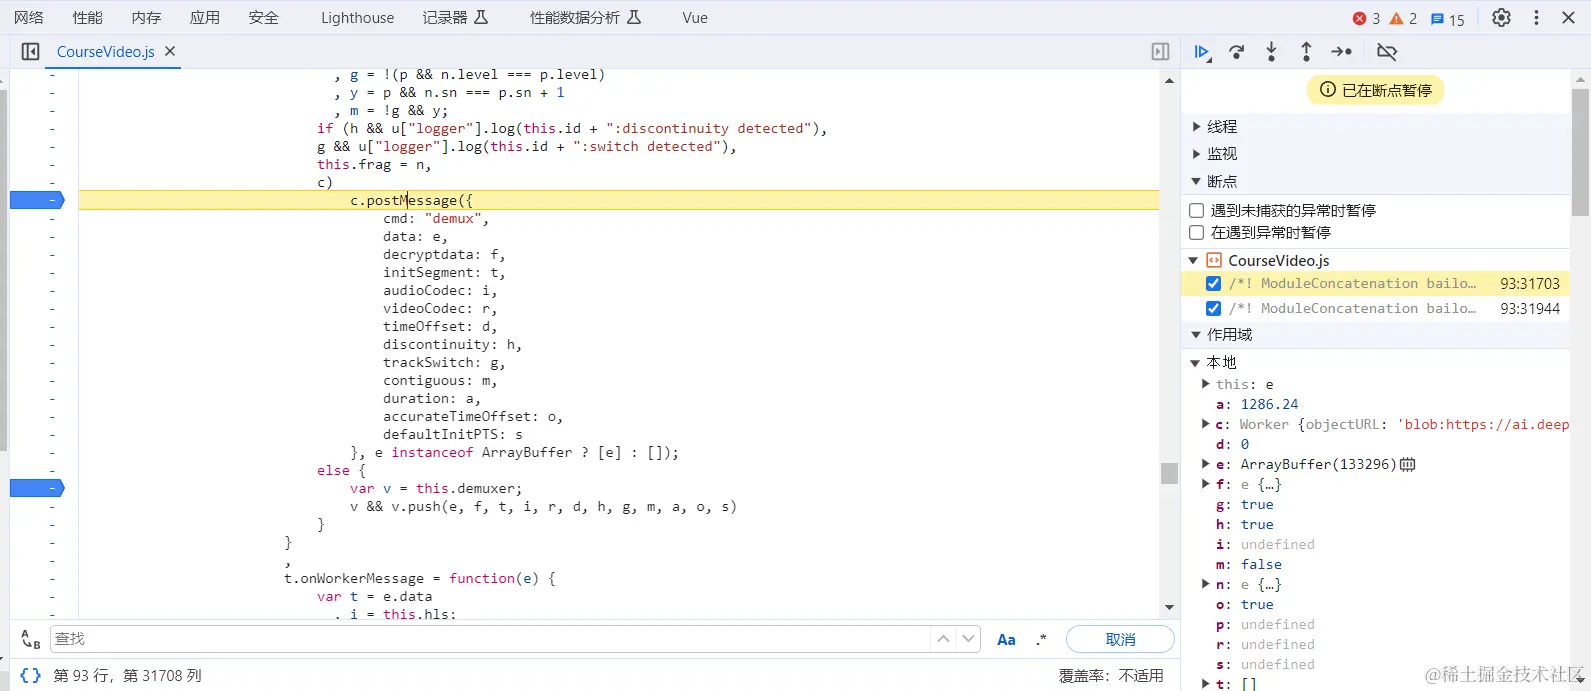1591x691 pixels.
Task: Open the Lighthouse tab
Action: pyautogui.click(x=357, y=18)
